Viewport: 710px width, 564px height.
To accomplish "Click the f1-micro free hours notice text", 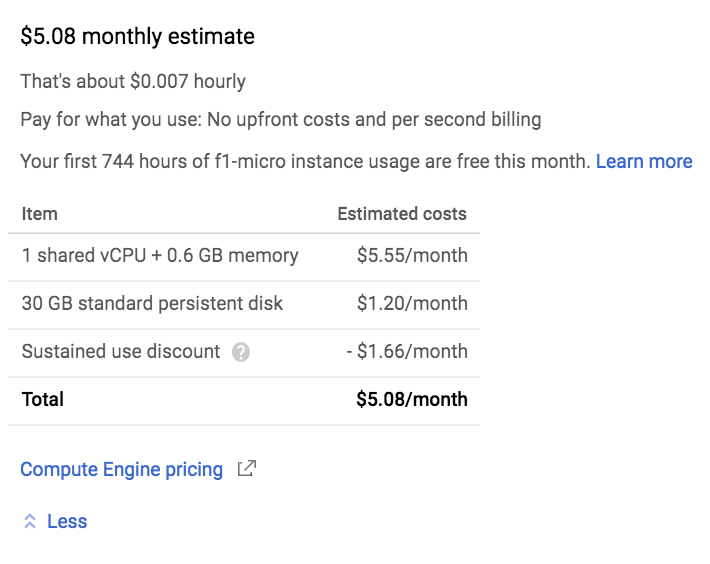I will pos(306,161).
